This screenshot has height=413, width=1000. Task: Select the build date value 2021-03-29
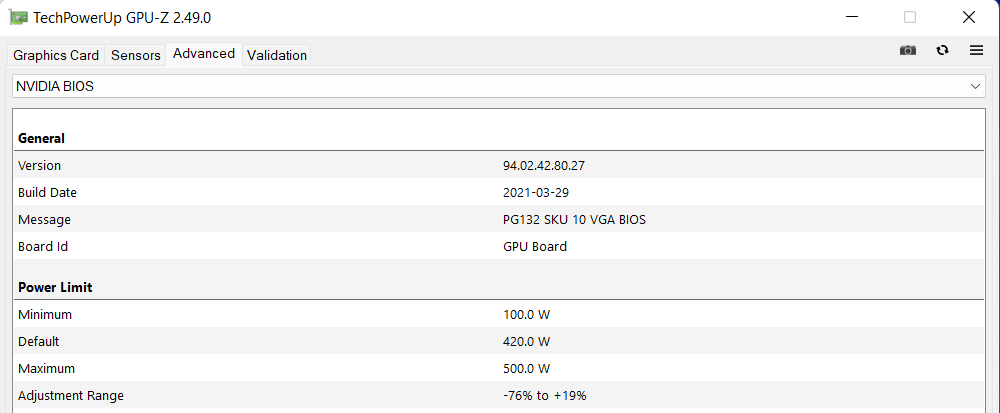tap(536, 192)
